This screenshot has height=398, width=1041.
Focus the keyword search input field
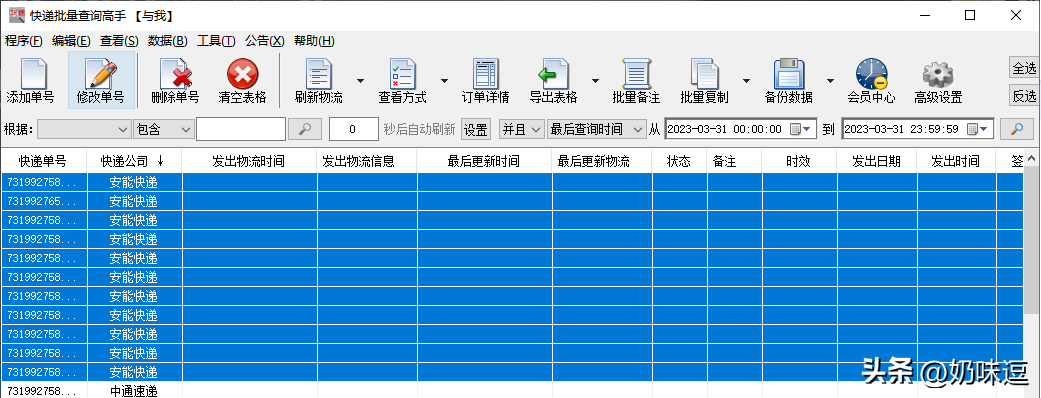(x=240, y=129)
